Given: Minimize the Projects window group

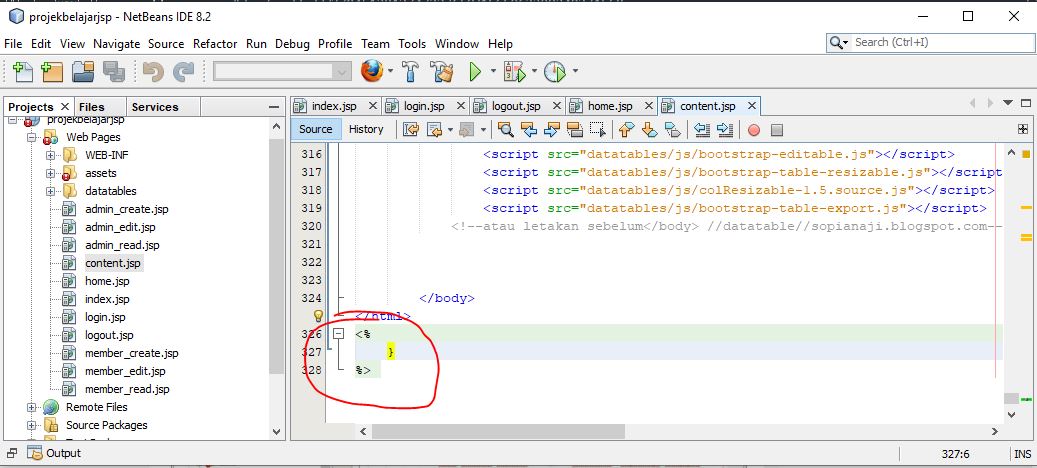Looking at the screenshot, I should (274, 107).
